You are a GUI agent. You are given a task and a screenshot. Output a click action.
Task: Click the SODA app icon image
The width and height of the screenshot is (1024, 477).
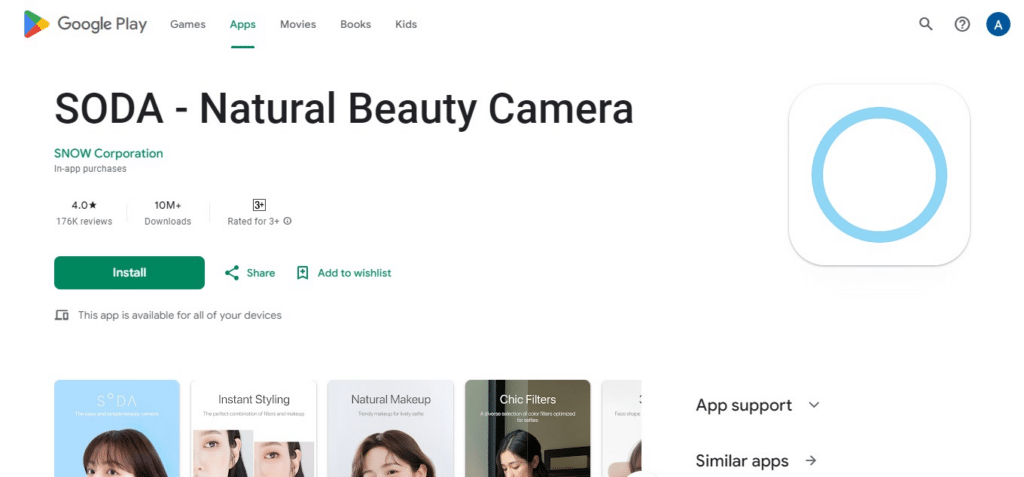879,175
